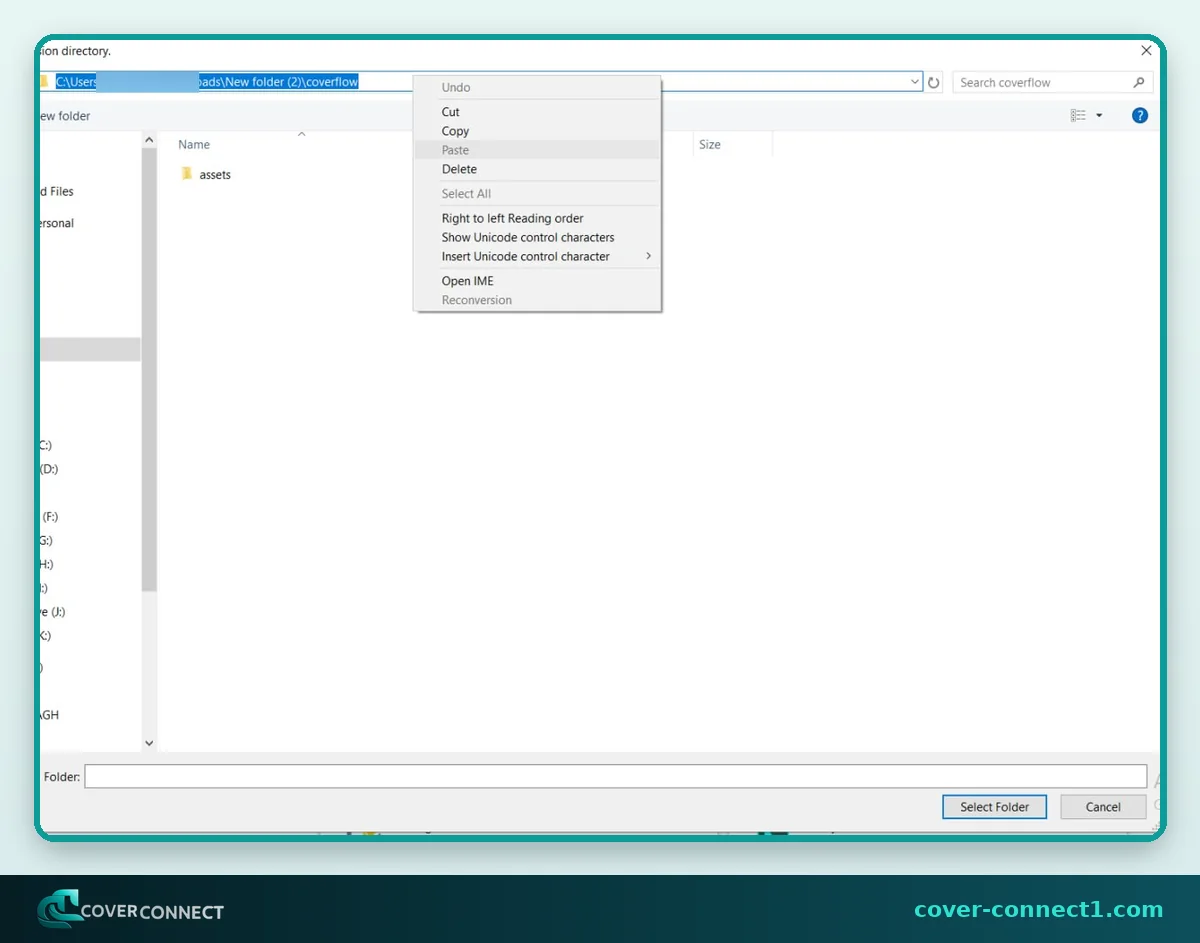Select the assets folder name
This screenshot has width=1200, height=943.
click(215, 175)
